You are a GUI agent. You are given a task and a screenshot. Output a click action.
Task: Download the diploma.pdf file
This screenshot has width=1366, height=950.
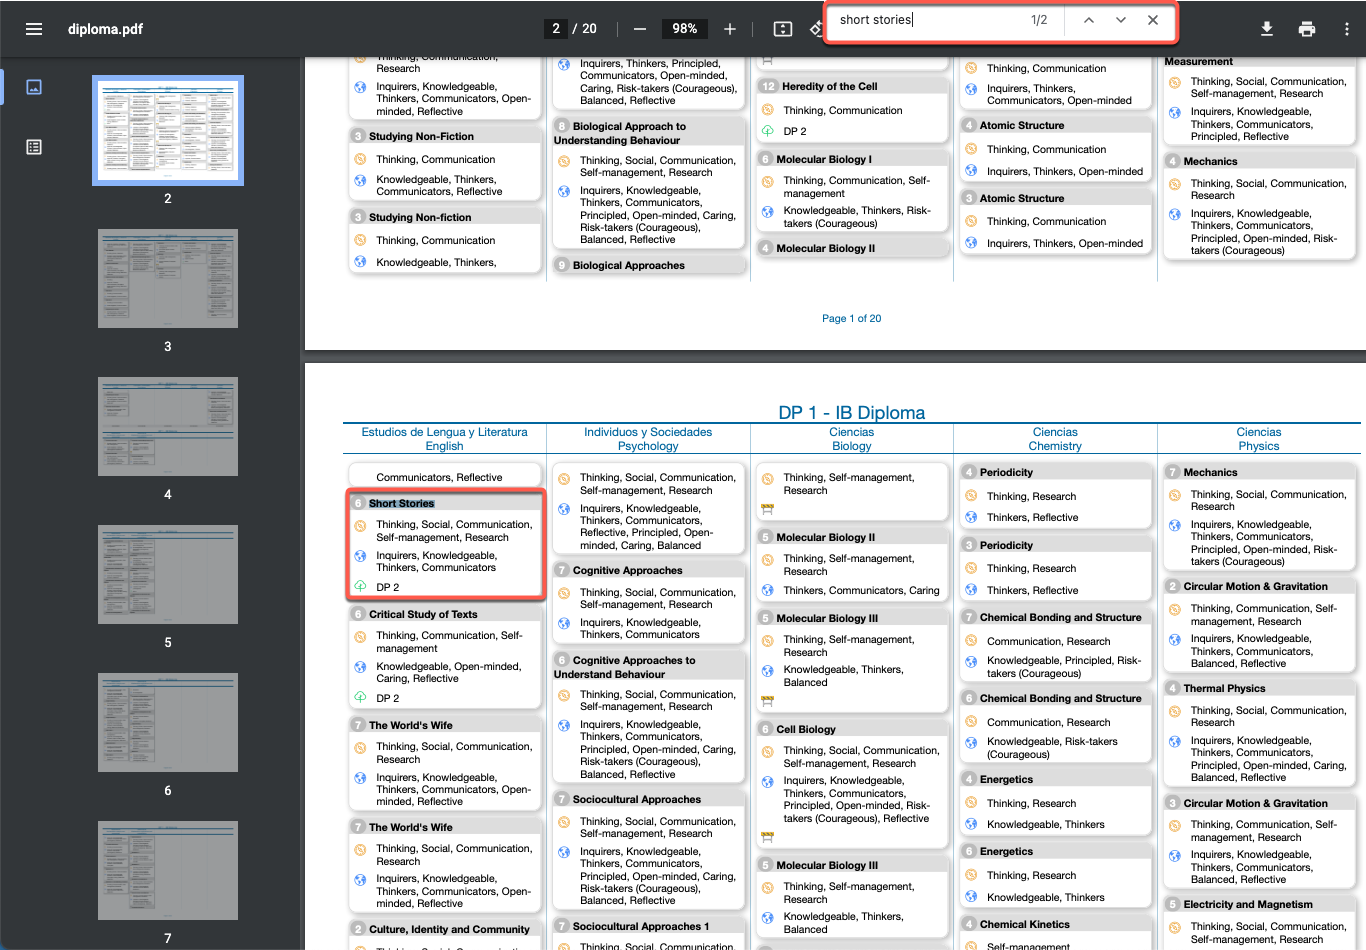[x=1267, y=29]
